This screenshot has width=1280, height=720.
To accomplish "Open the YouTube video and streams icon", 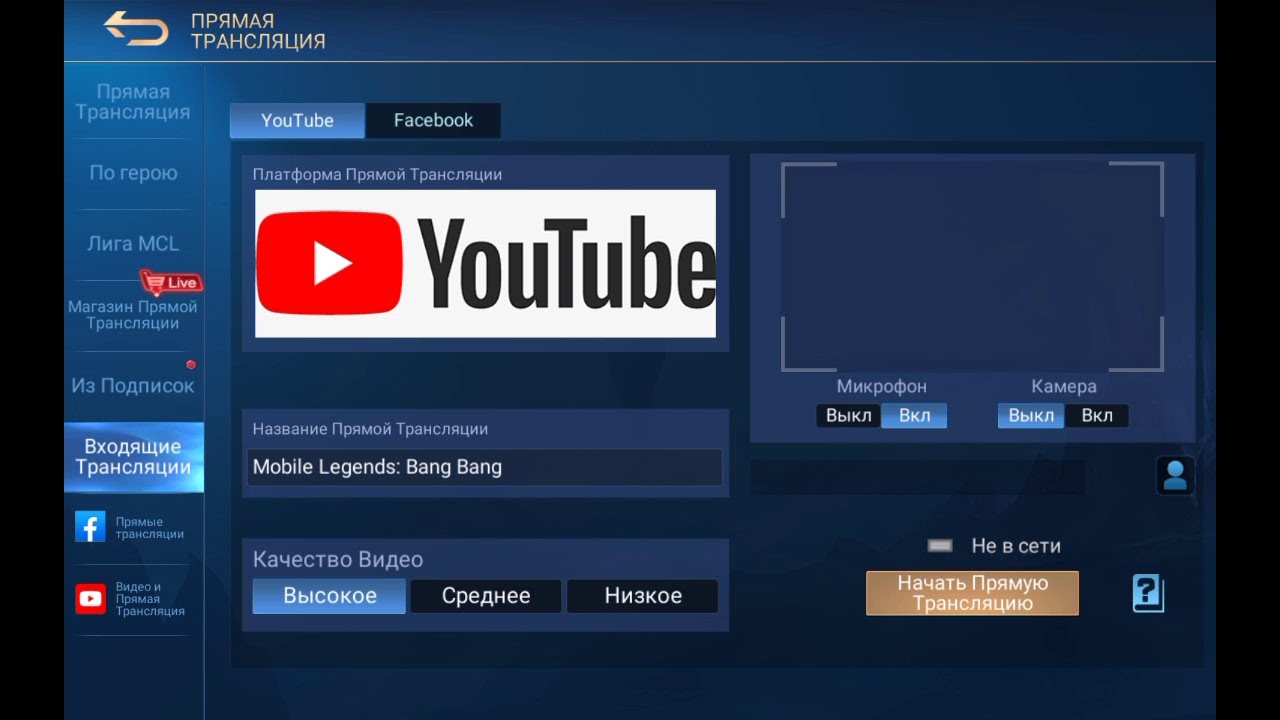I will pyautogui.click(x=90, y=598).
